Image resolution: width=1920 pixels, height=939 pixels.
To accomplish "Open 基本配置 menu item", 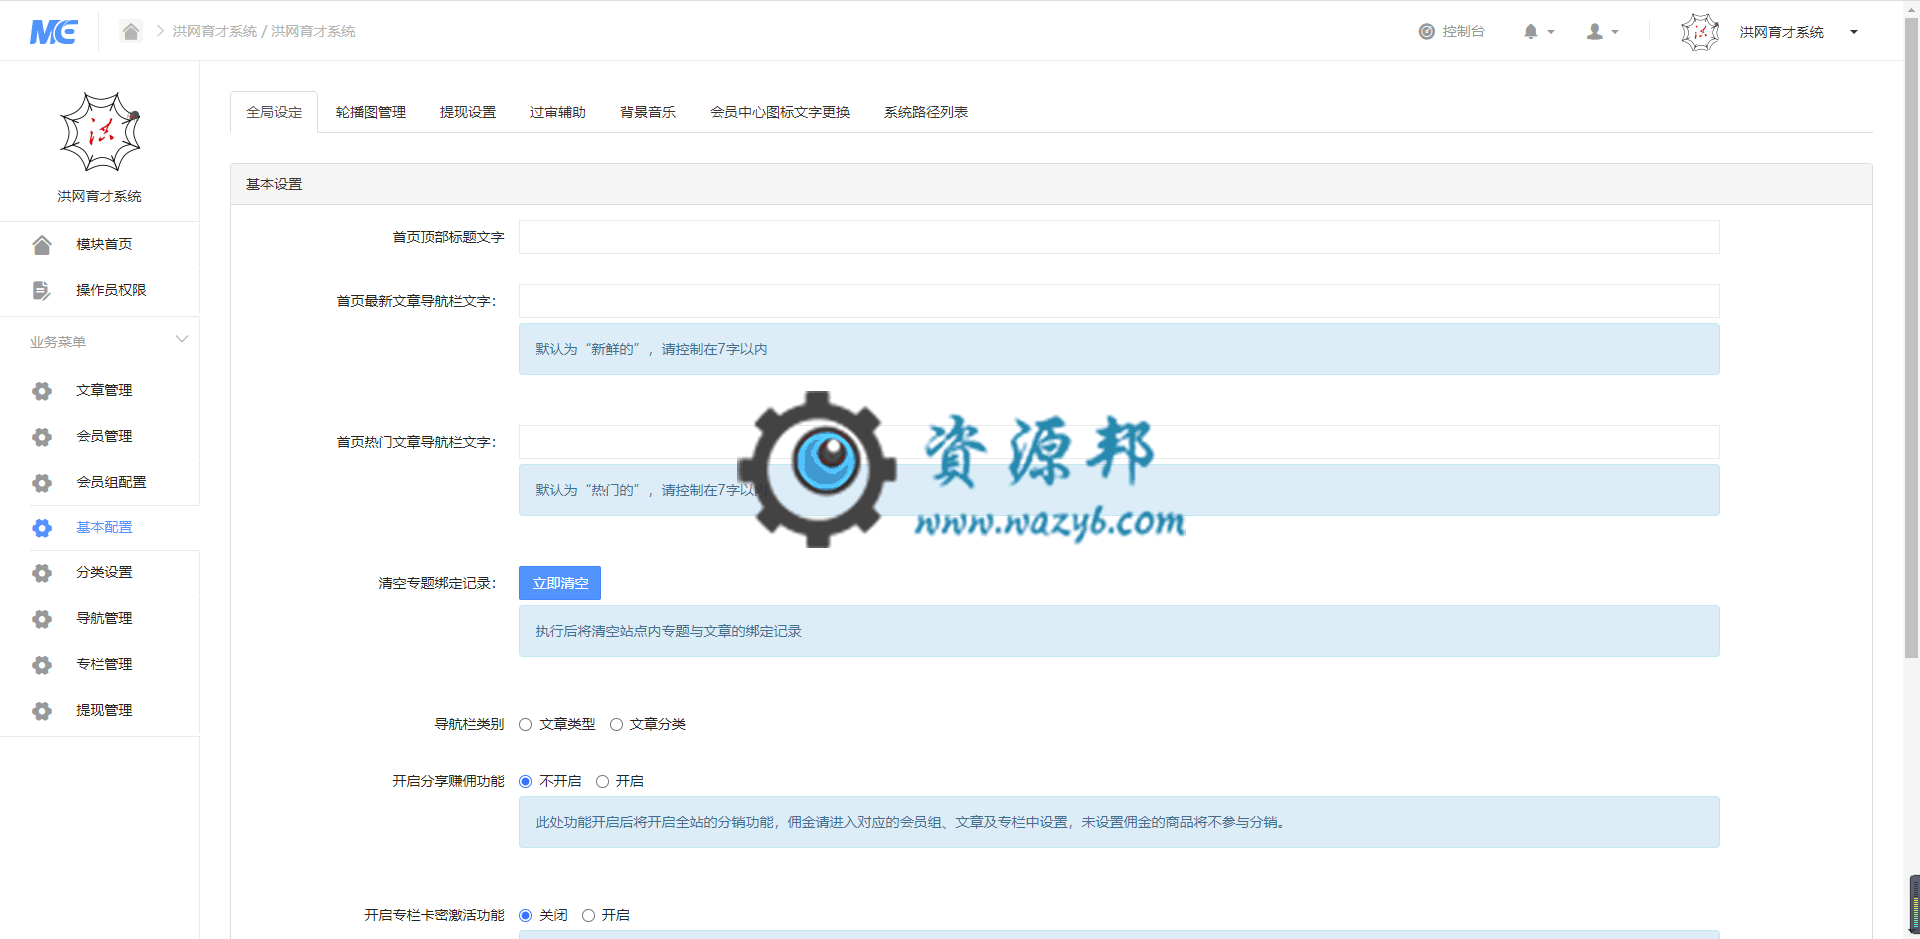I will (104, 527).
